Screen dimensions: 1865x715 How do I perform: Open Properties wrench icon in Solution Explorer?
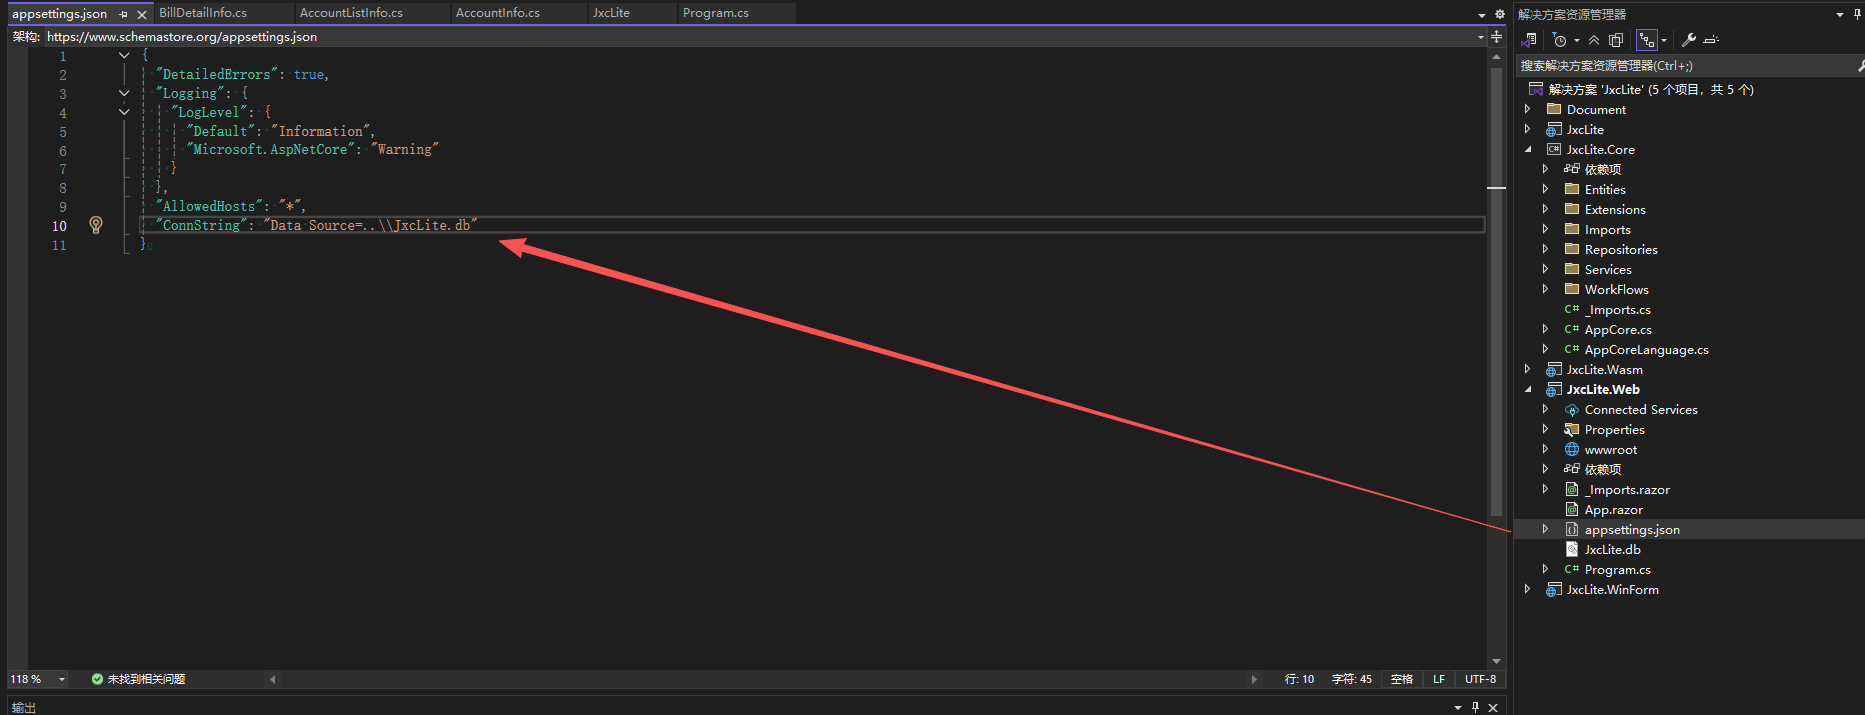1688,40
